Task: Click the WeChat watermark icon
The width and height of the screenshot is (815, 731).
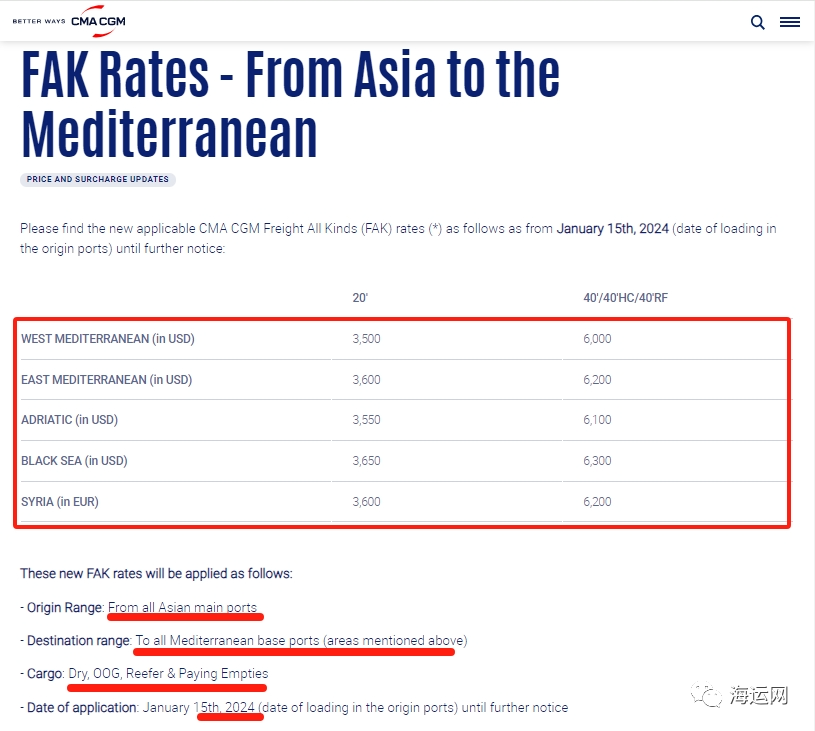Action: [x=706, y=695]
